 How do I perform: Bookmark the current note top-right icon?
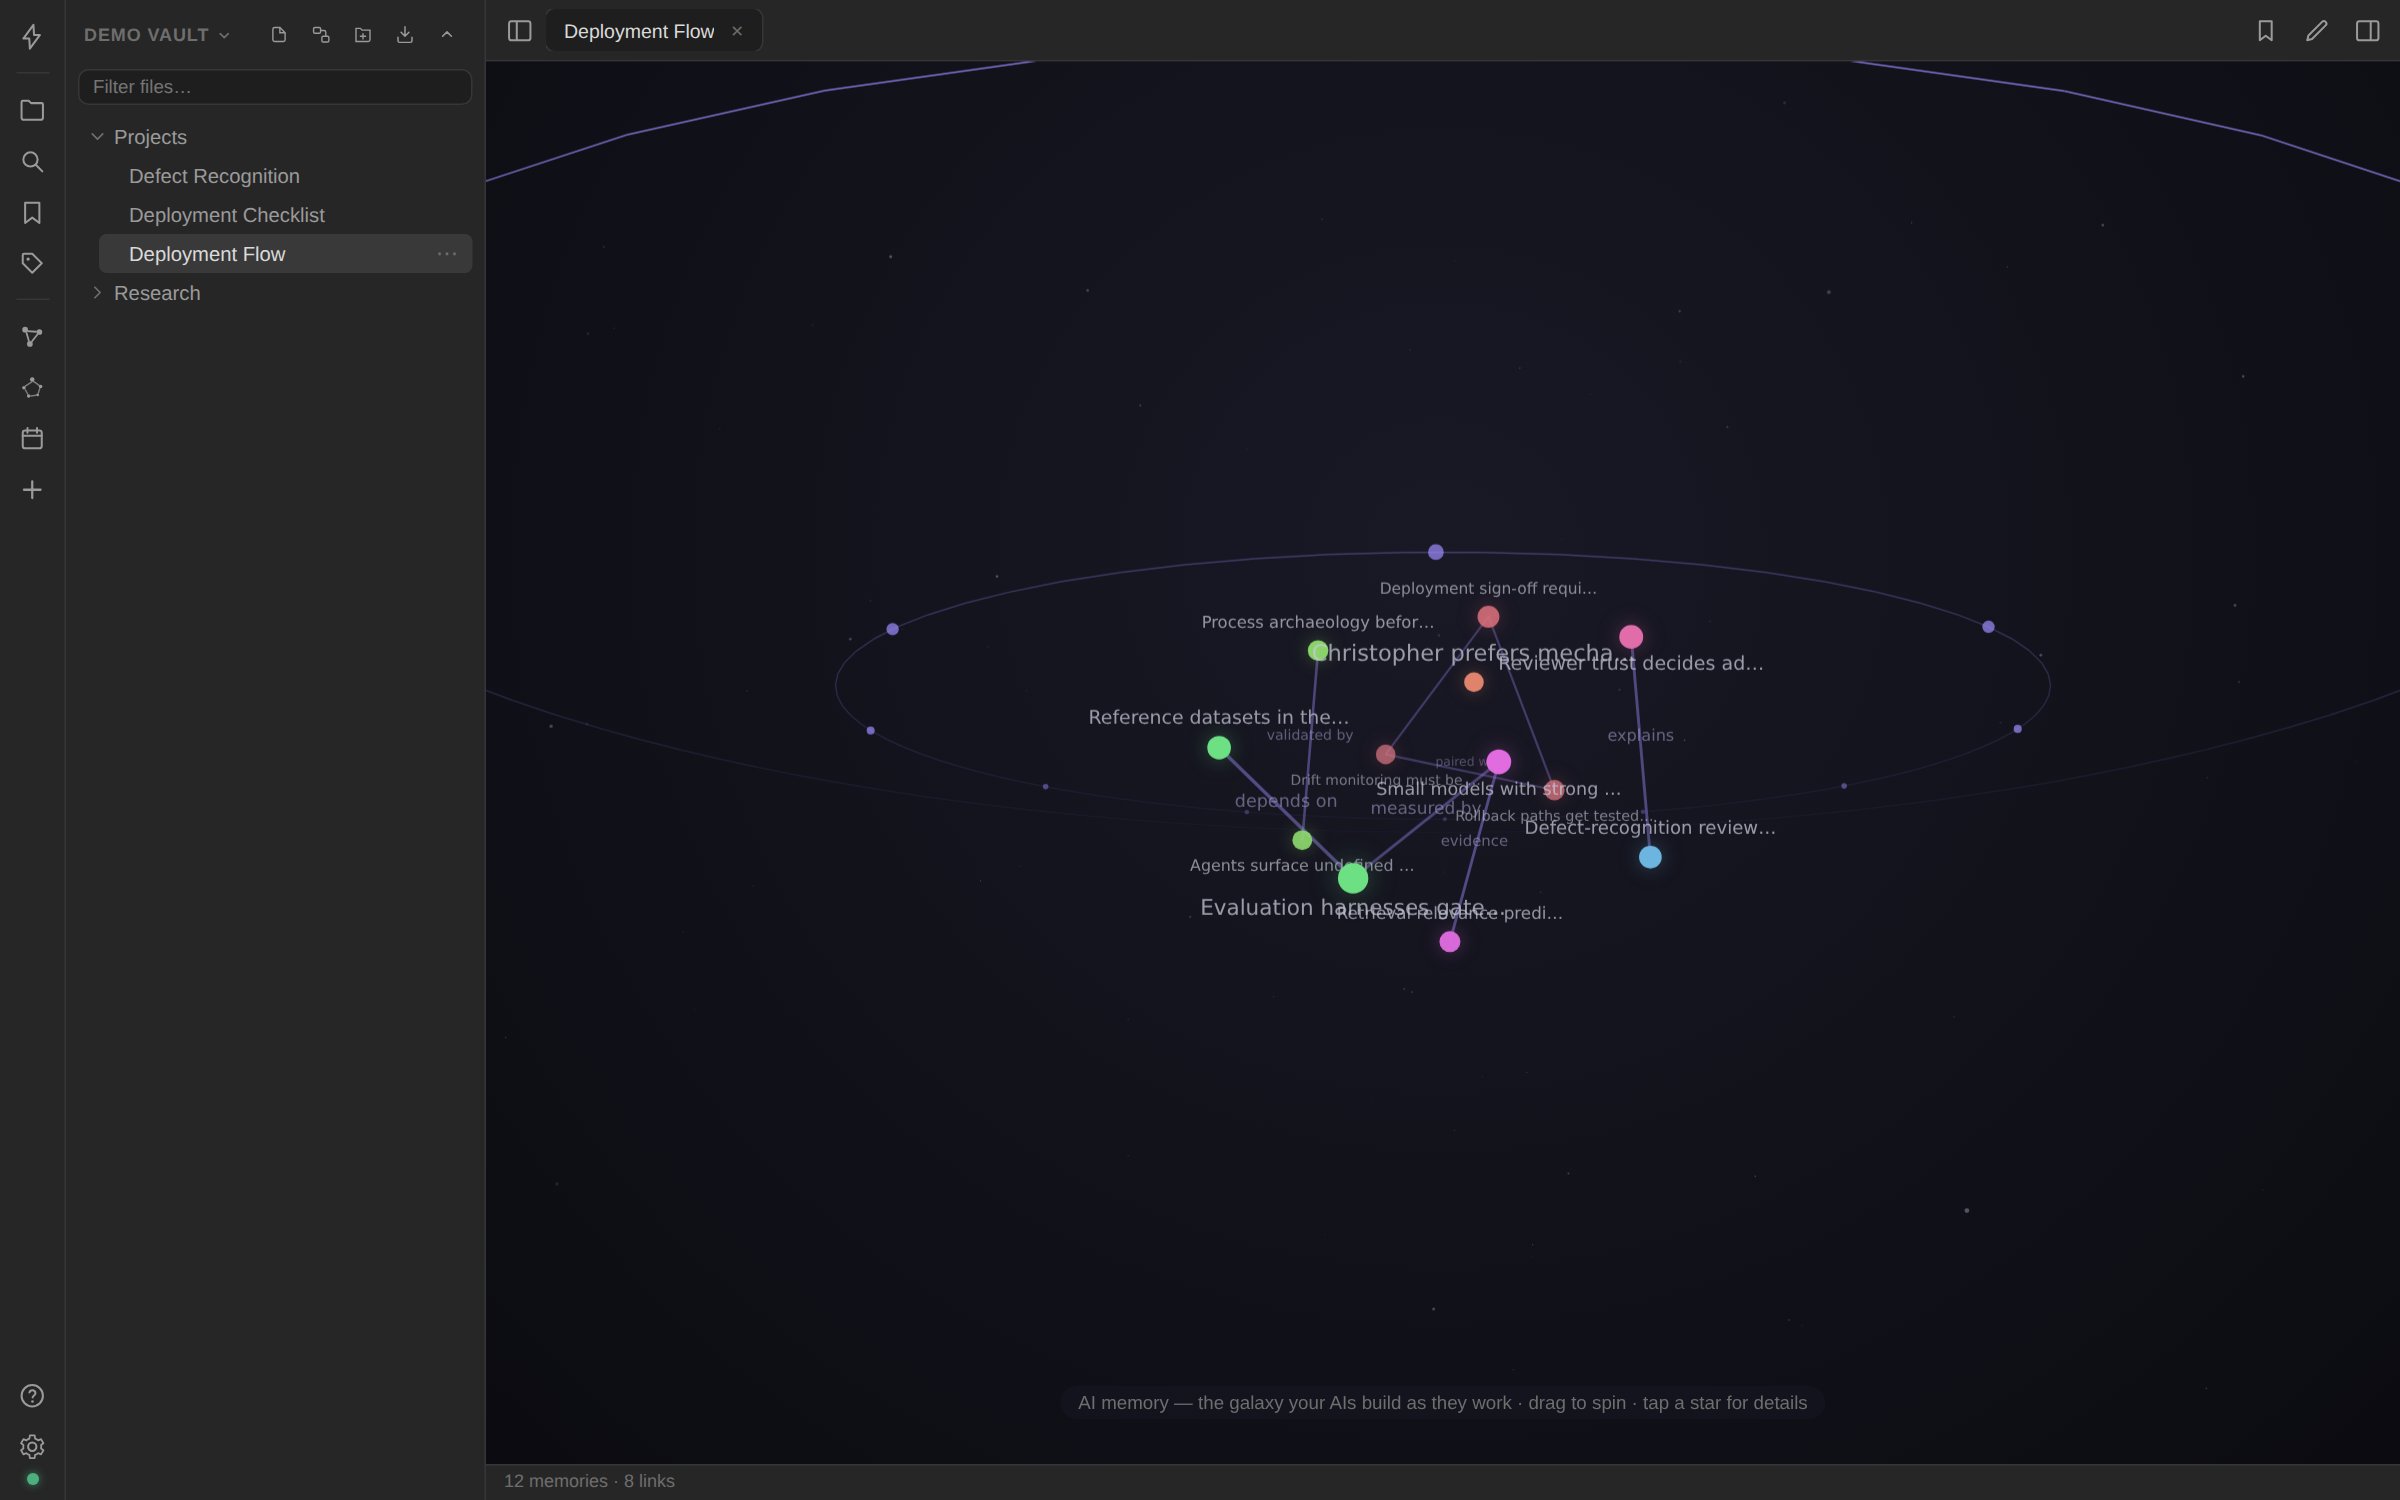[x=2265, y=31]
